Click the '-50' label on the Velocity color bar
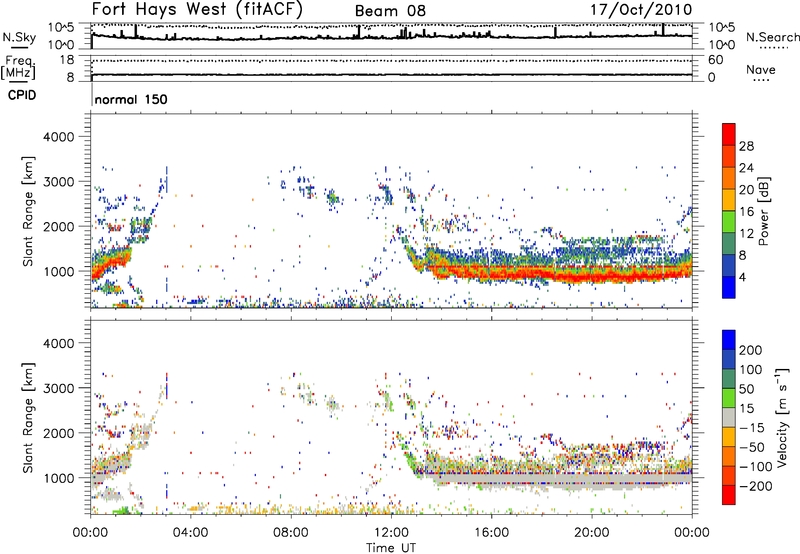Screen dimensions: 800x554 pyautogui.click(x=752, y=447)
